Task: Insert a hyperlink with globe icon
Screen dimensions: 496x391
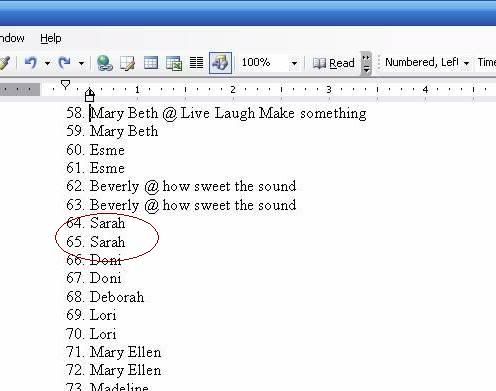Action: (105, 63)
